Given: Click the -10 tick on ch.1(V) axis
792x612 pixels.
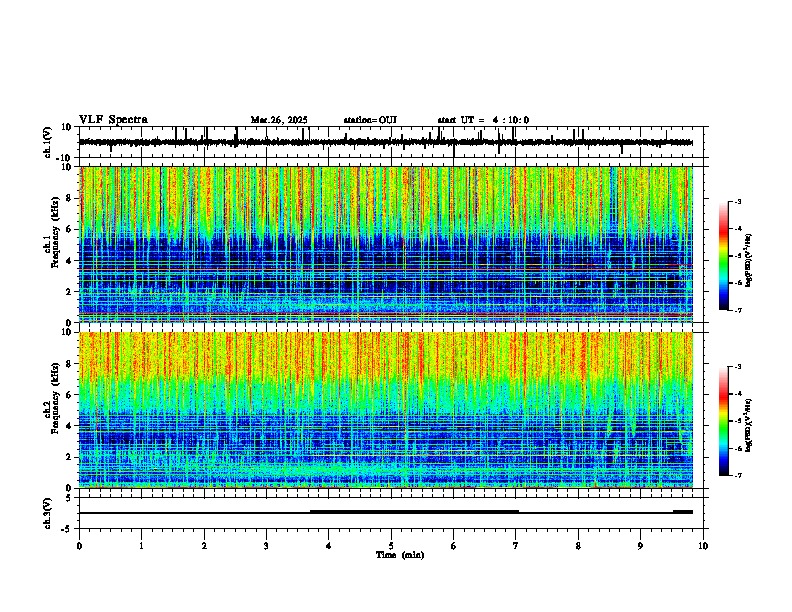Looking at the screenshot, I should pos(65,158).
